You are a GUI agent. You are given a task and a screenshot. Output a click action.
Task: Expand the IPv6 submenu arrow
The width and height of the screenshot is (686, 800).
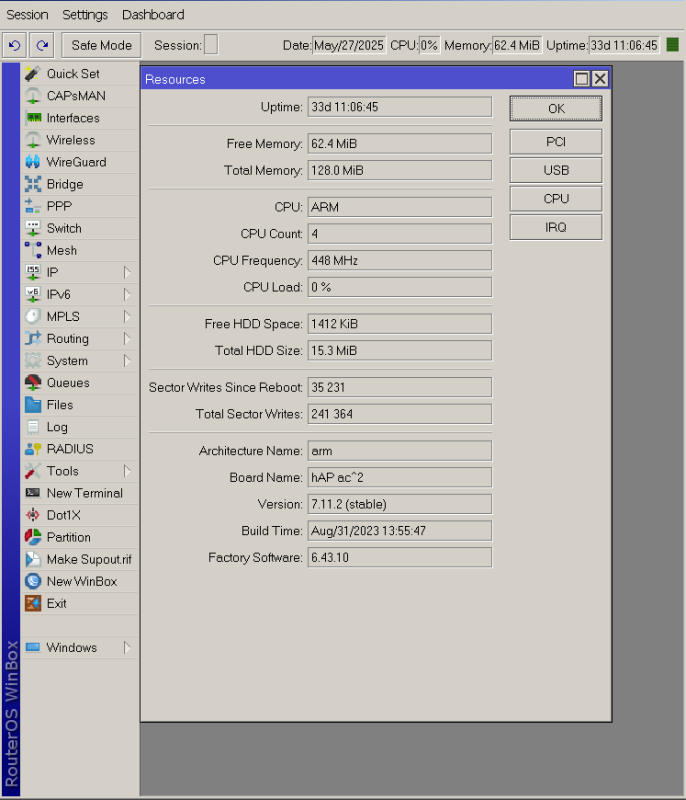[127, 294]
